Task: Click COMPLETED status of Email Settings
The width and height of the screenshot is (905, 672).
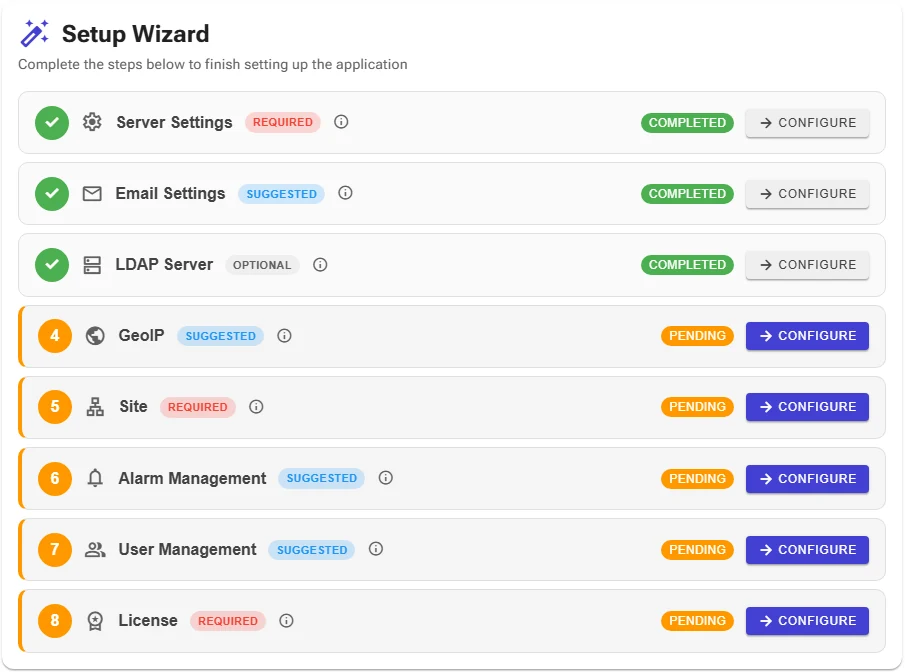Action: 687,193
